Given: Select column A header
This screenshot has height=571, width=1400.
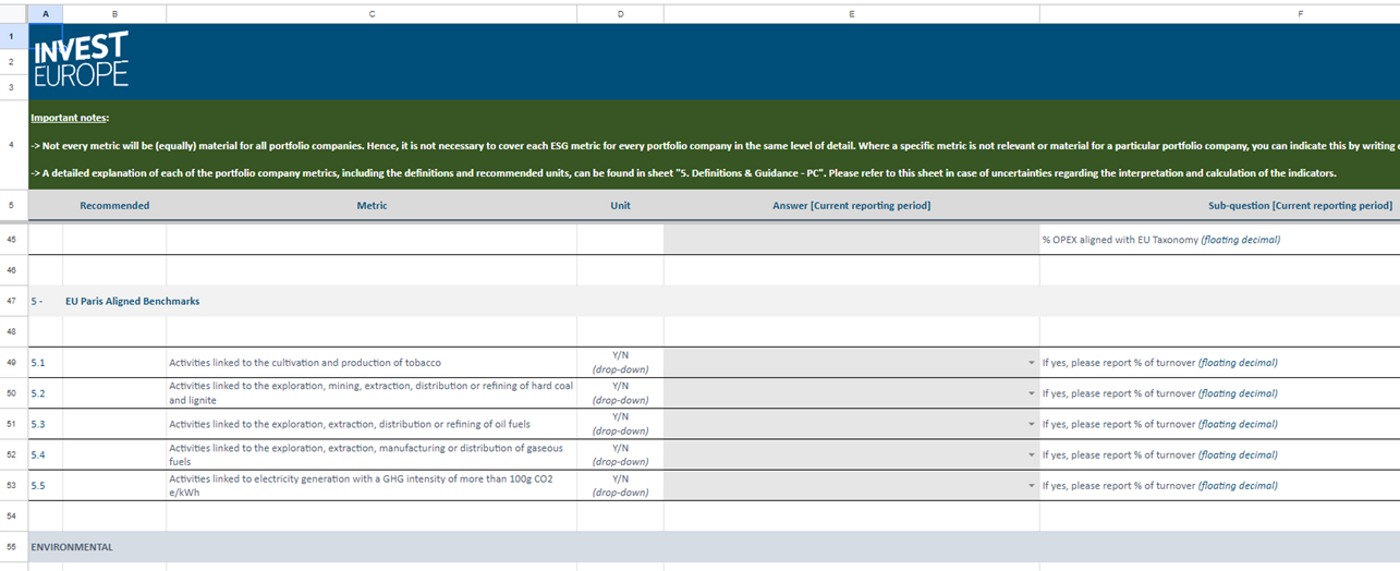Looking at the screenshot, I should pyautogui.click(x=45, y=13).
